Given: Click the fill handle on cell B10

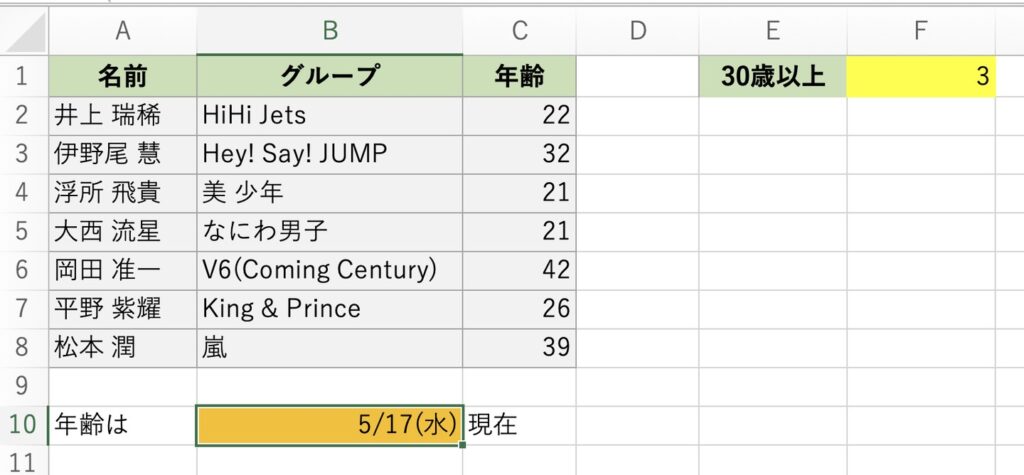Looking at the screenshot, I should (x=463, y=446).
